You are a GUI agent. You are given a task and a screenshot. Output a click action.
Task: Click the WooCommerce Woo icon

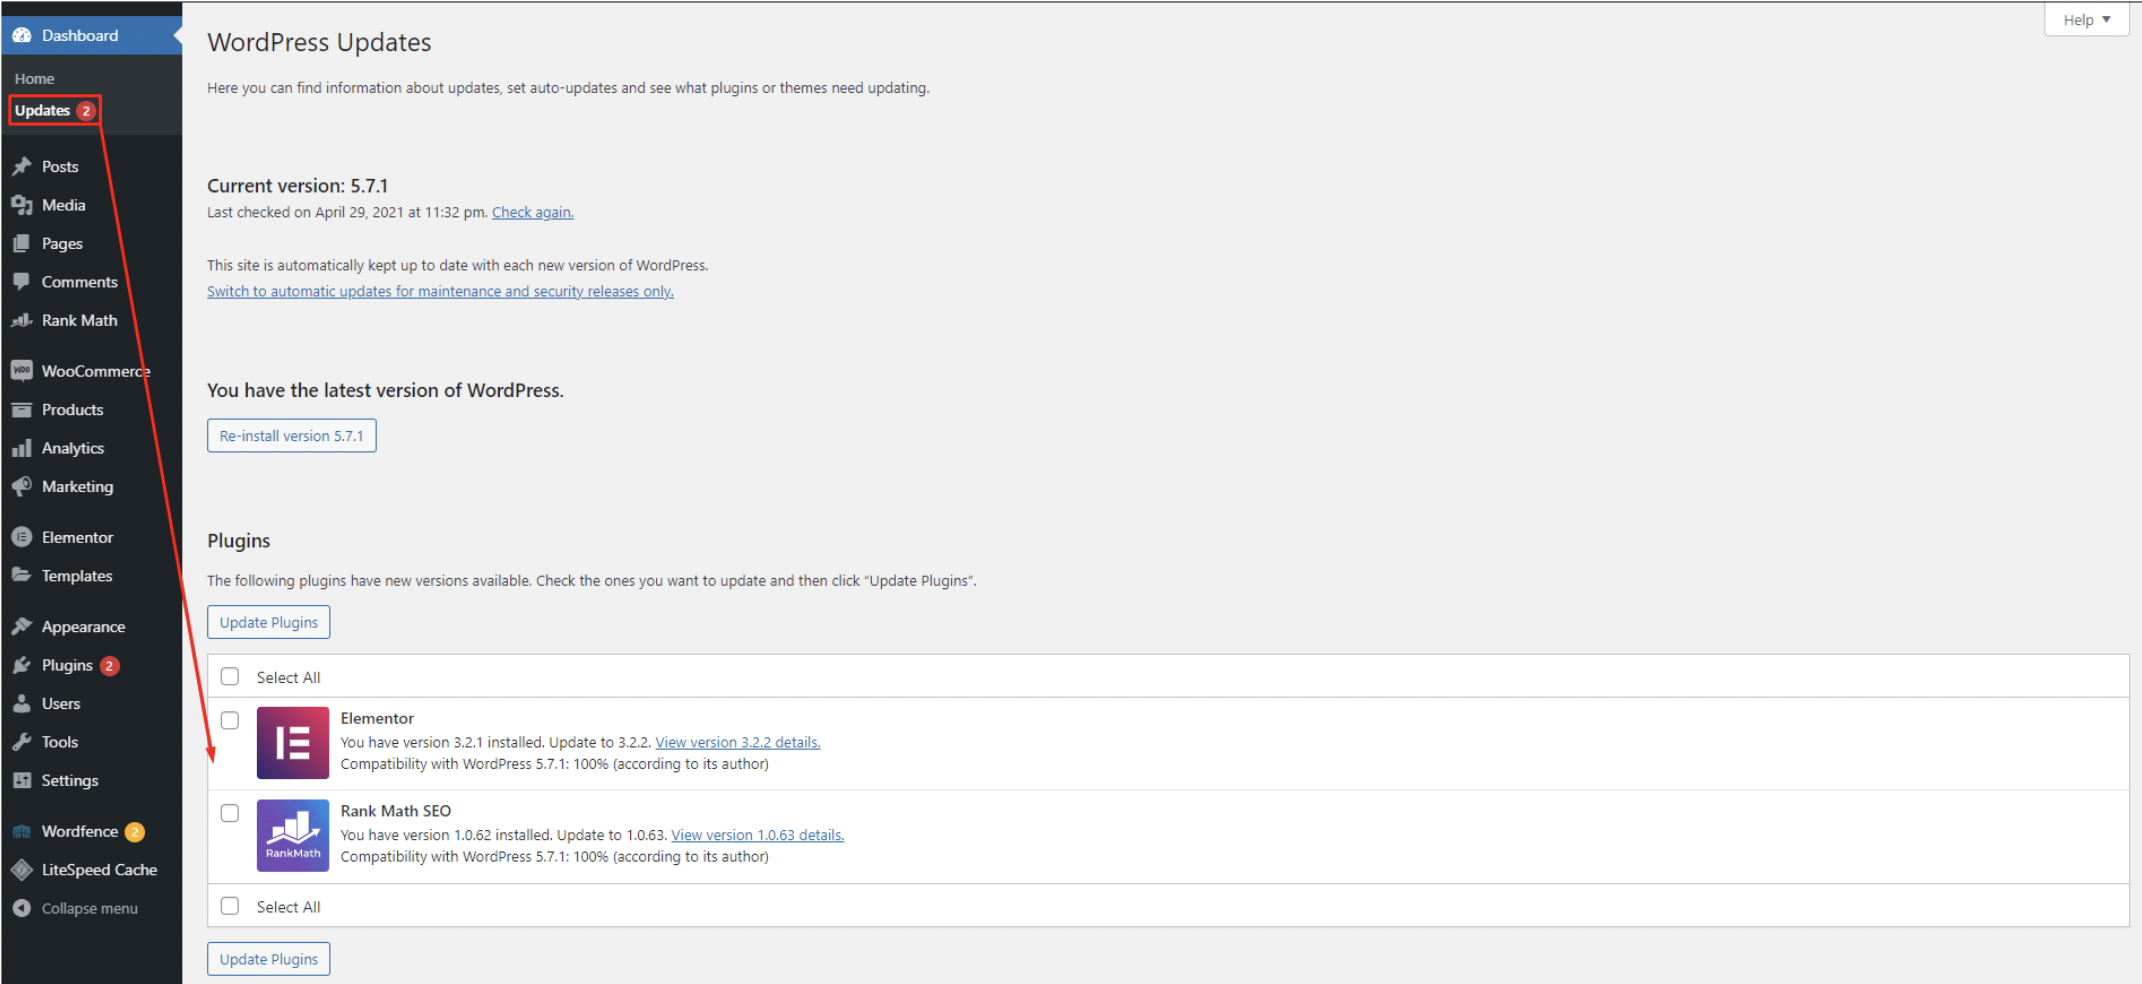click(x=22, y=371)
